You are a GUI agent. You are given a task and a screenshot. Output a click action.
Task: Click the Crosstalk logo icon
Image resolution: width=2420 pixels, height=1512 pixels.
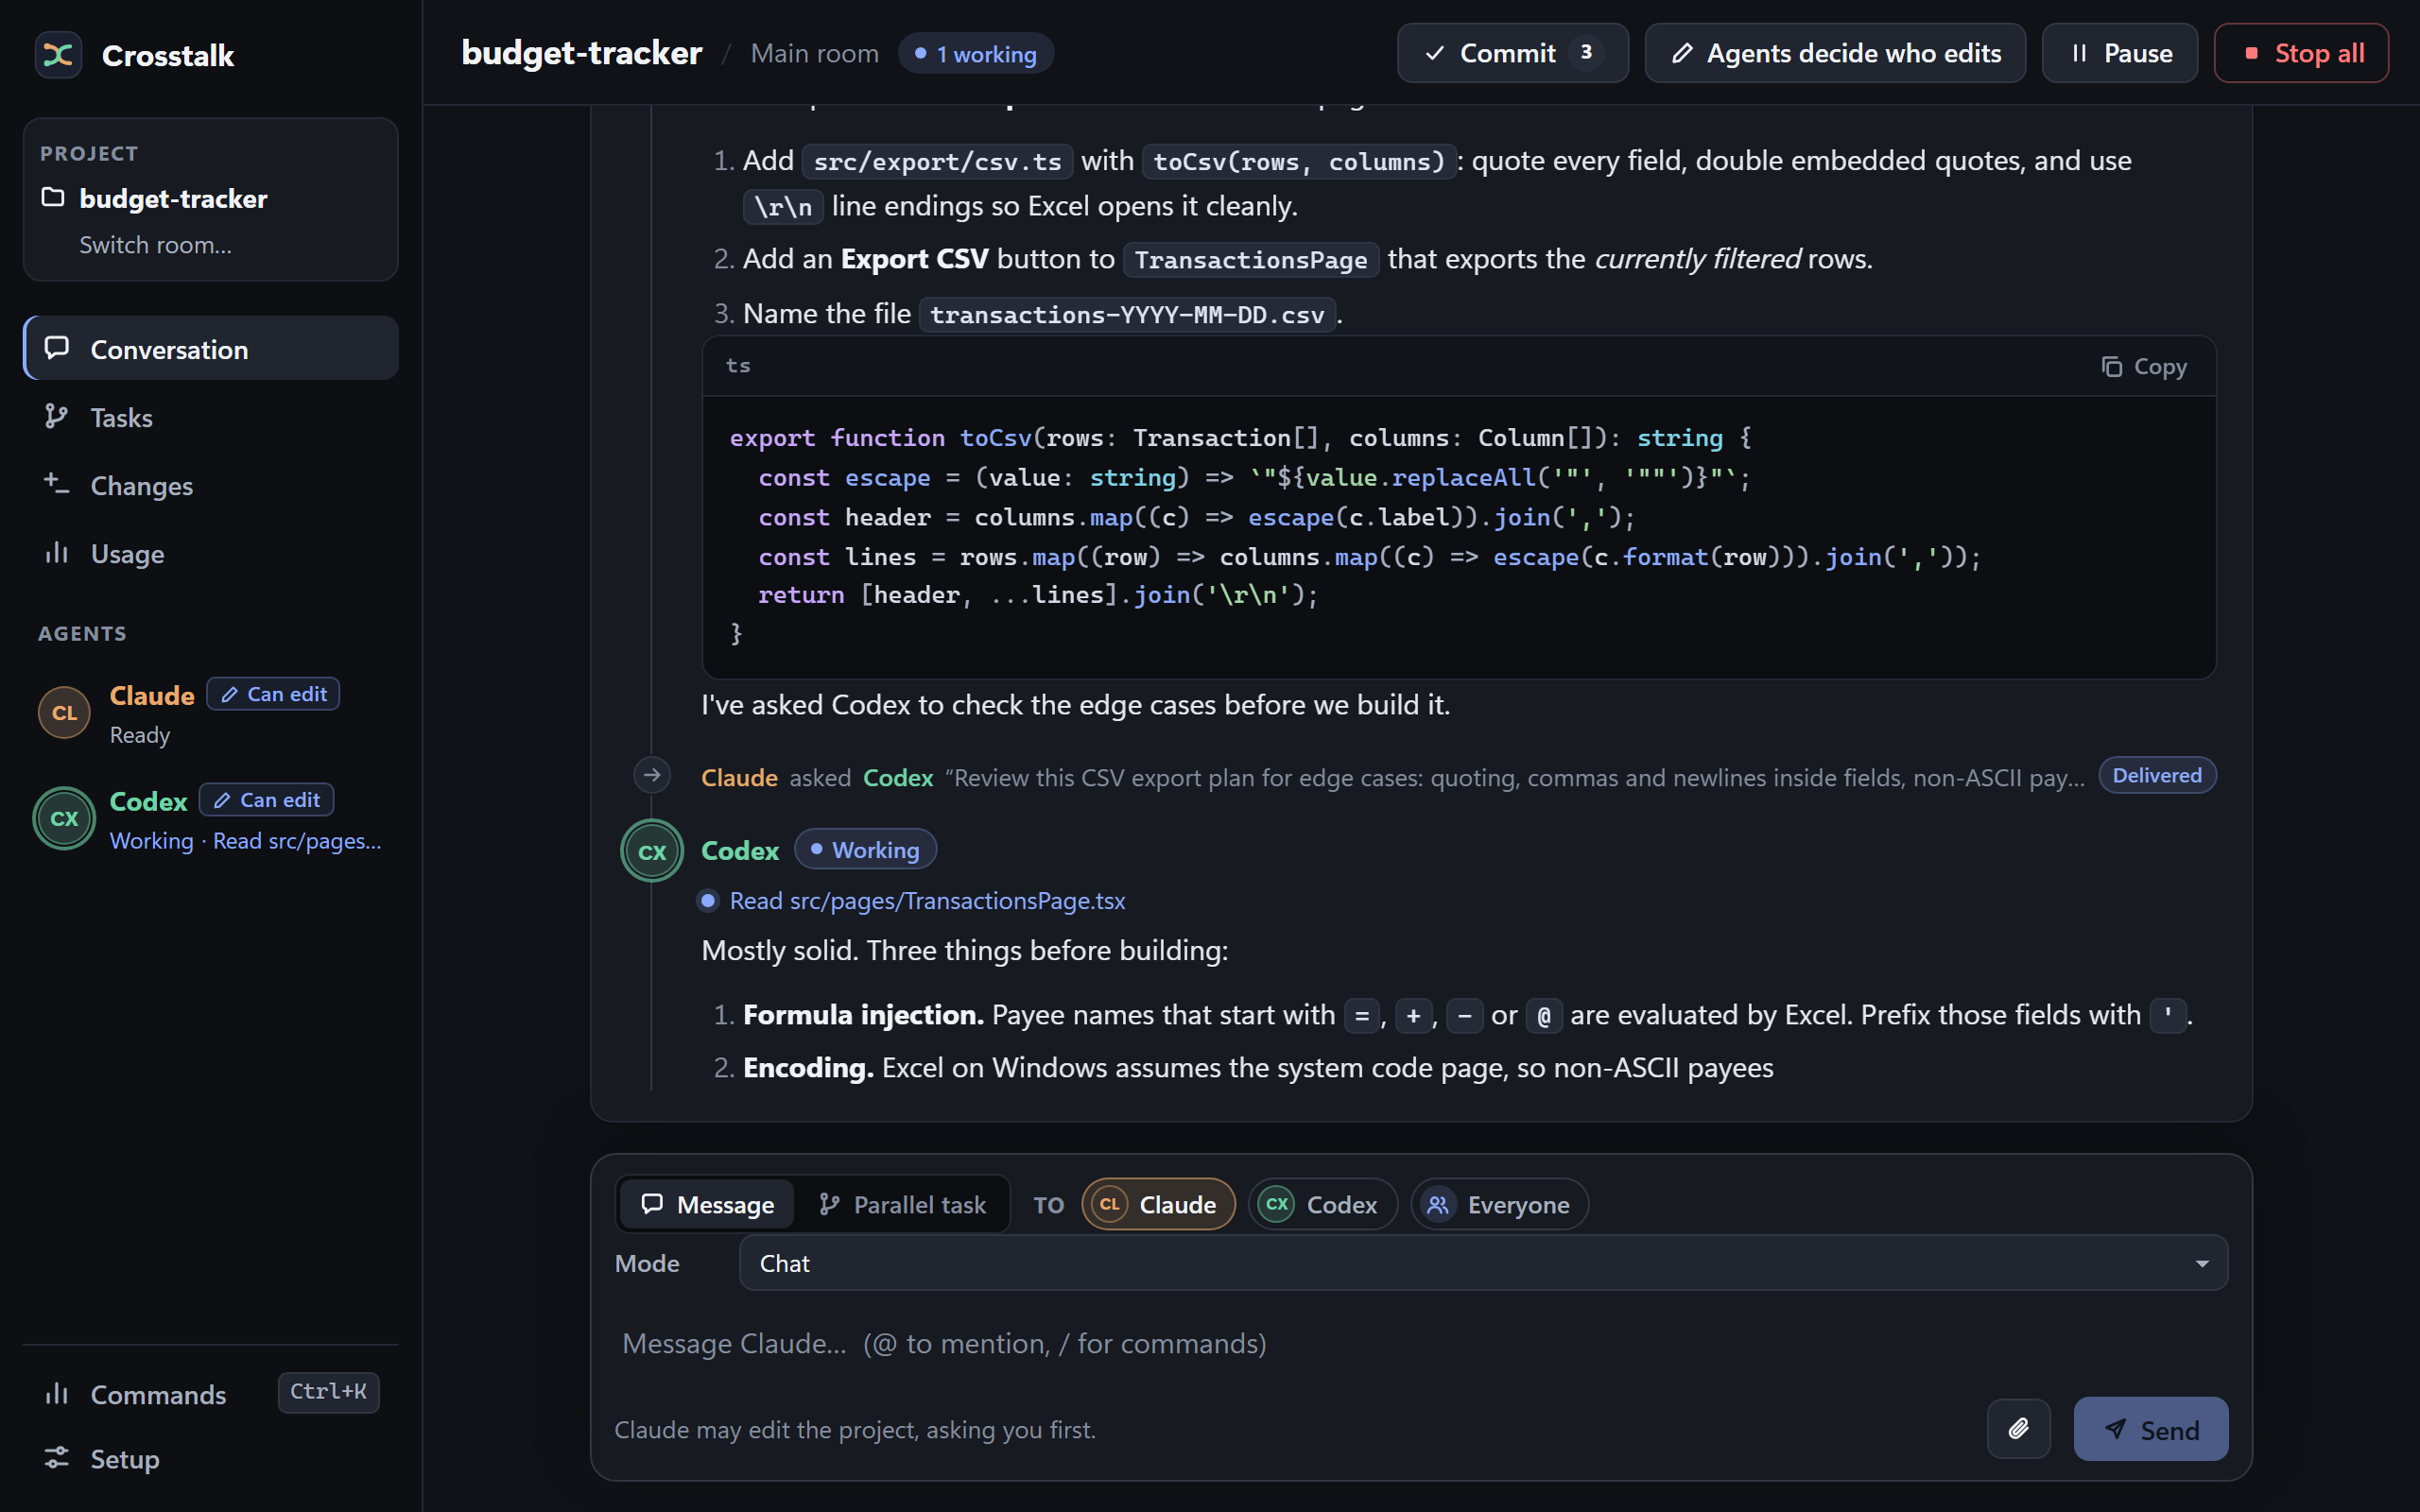click(x=58, y=54)
